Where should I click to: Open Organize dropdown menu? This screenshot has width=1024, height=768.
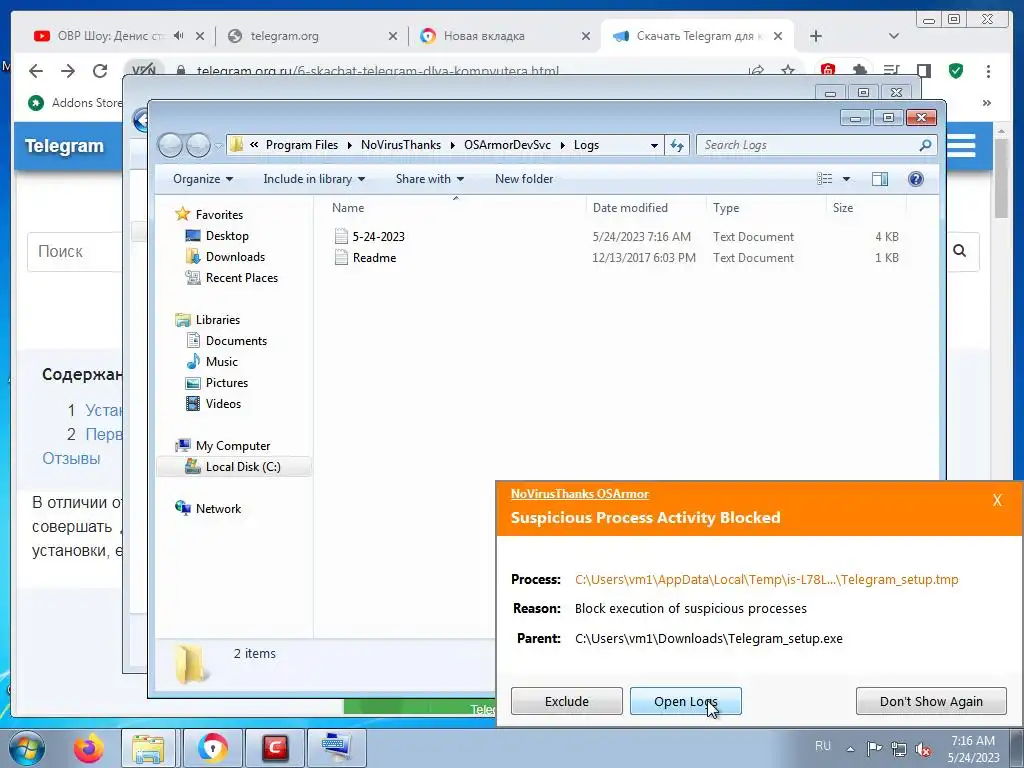pyautogui.click(x=202, y=179)
